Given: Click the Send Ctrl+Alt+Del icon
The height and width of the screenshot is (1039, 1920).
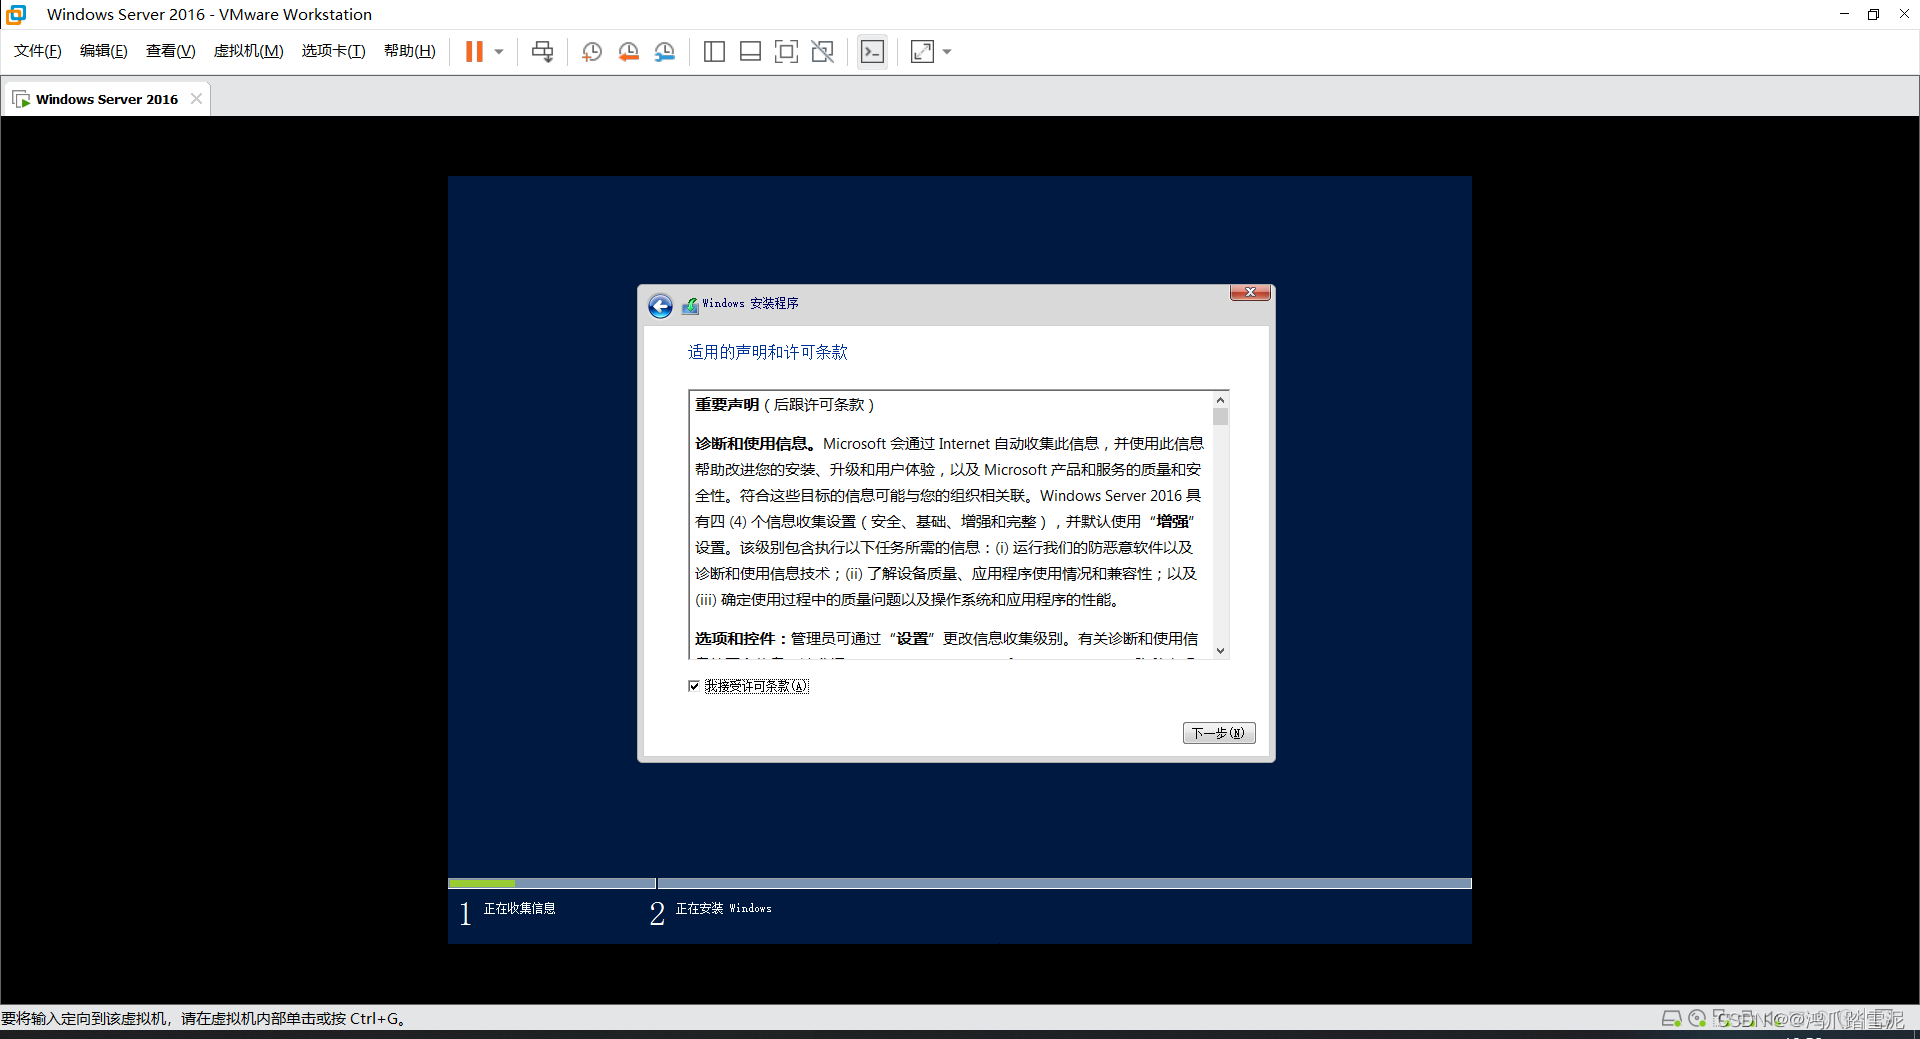Looking at the screenshot, I should pyautogui.click(x=542, y=51).
